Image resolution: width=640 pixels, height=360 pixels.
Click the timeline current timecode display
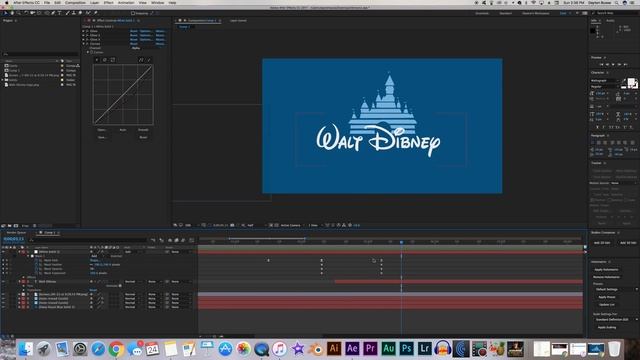tap(13, 239)
